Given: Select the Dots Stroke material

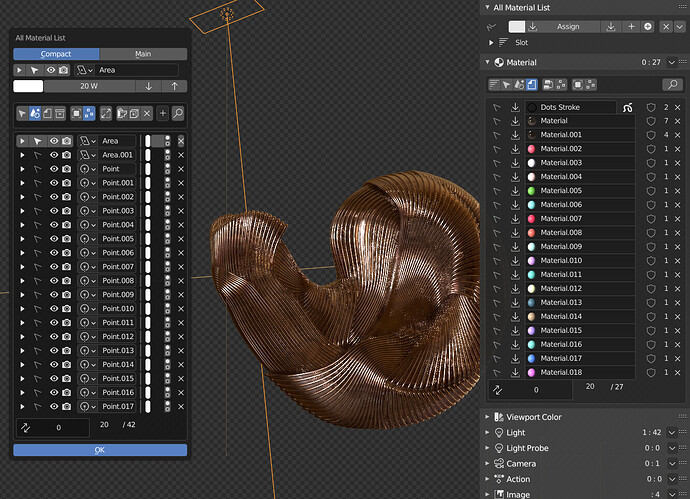Looking at the screenshot, I should coord(571,107).
